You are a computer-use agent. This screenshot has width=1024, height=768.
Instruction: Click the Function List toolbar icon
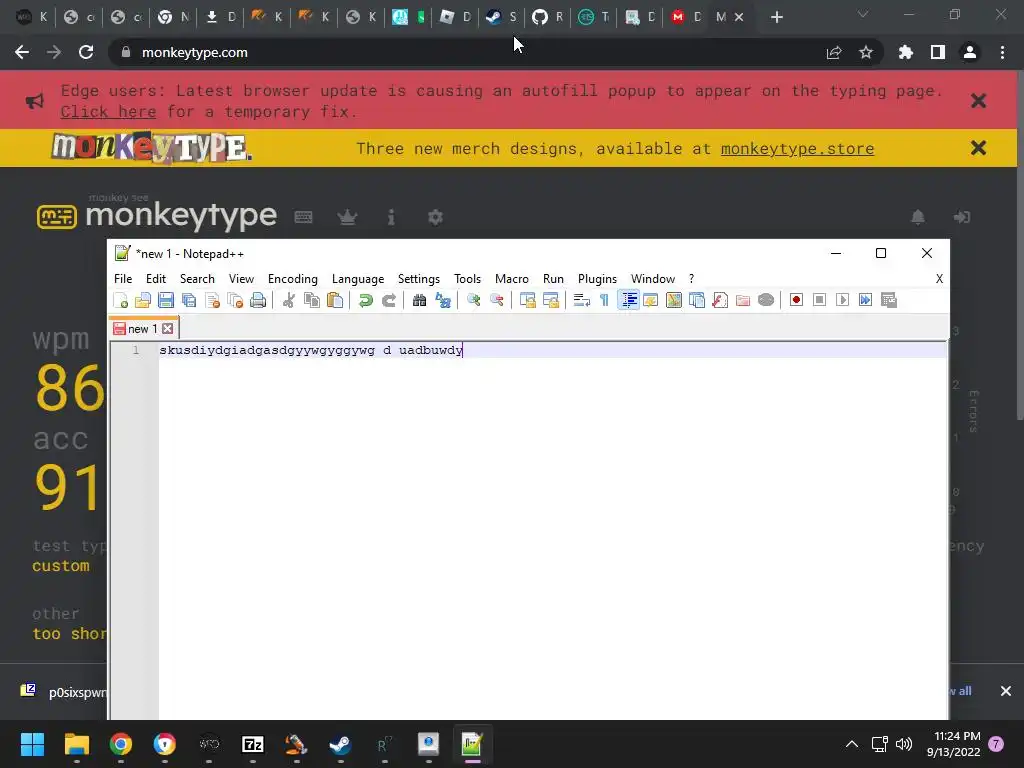pyautogui.click(x=720, y=300)
